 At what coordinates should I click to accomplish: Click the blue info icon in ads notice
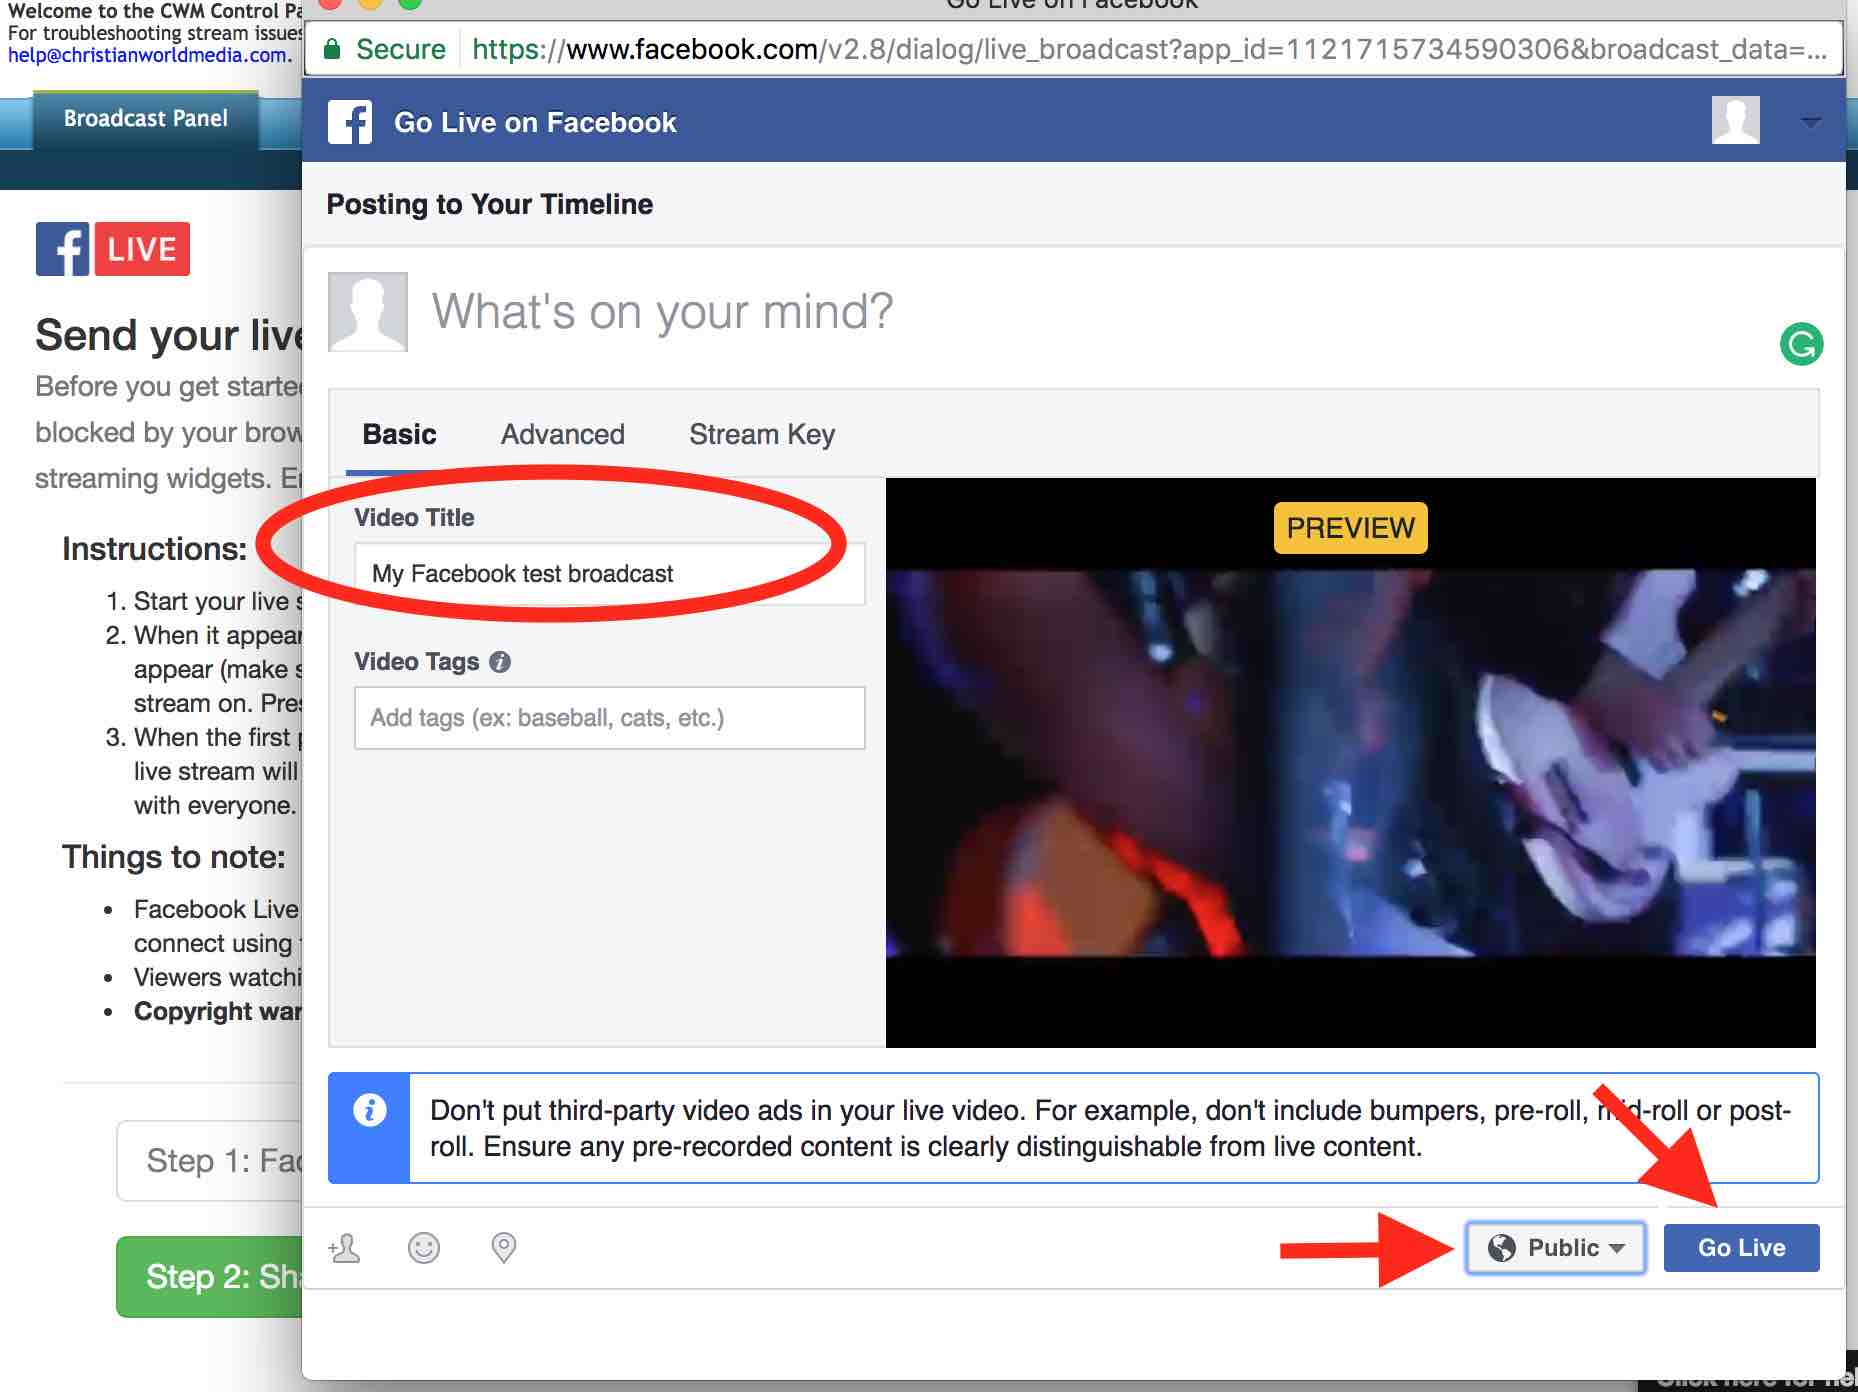369,1110
